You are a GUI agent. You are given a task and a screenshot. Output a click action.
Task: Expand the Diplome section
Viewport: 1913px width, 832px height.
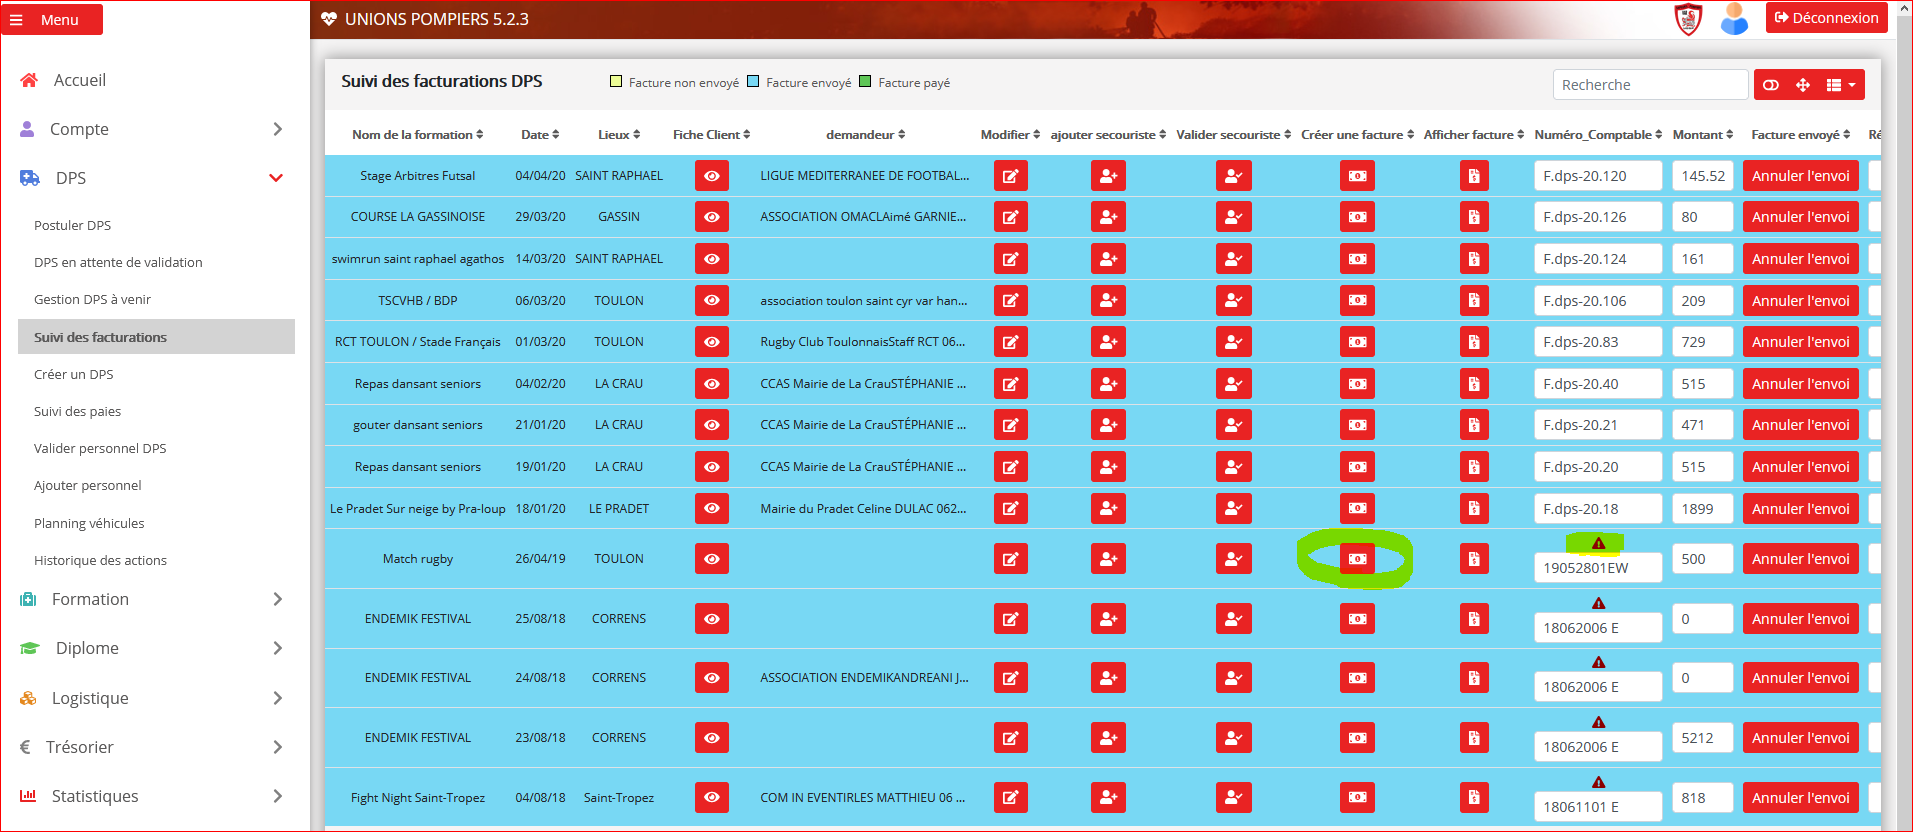[x=156, y=648]
